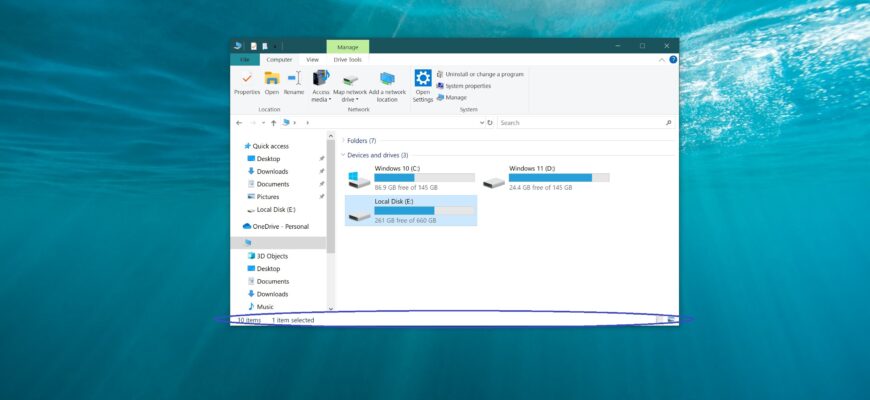Open the address bar history dropdown
Viewport: 870px width, 400px height.
[x=482, y=123]
